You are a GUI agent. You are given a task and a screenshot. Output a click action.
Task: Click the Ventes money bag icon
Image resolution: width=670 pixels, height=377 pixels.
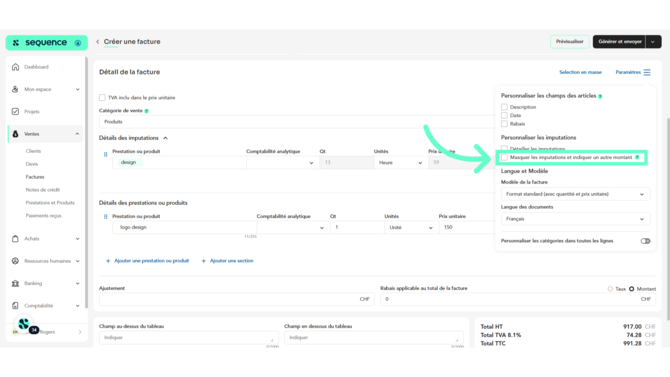click(15, 134)
